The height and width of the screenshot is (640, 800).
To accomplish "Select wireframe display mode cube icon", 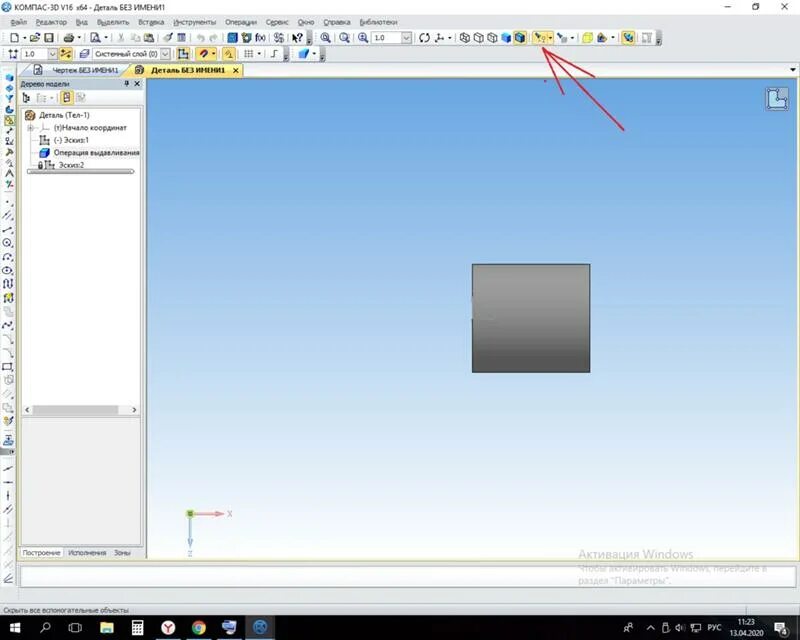I will [x=464, y=38].
